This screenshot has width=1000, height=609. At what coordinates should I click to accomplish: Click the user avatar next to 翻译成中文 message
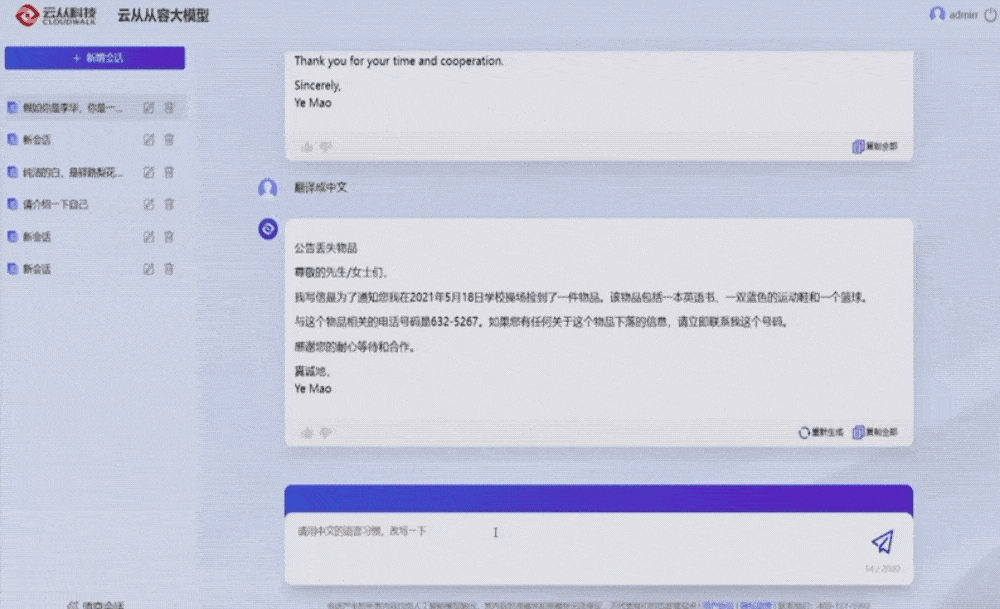click(x=267, y=189)
